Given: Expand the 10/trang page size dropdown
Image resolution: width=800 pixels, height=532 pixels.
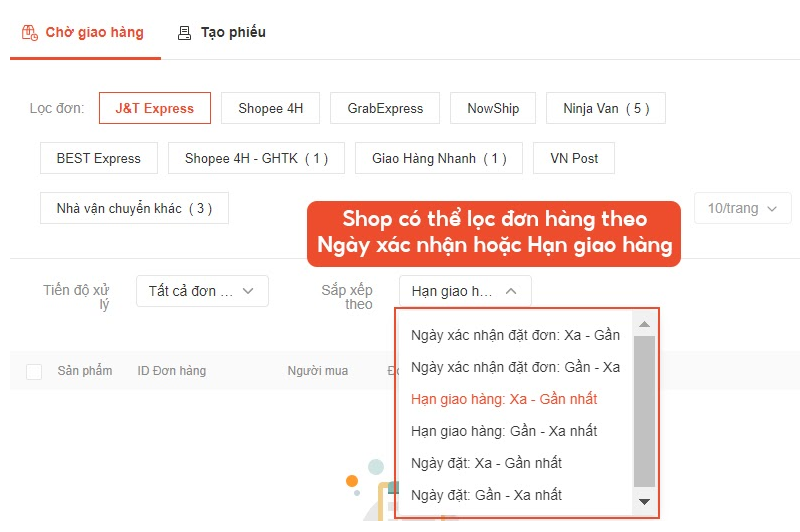Looking at the screenshot, I should tap(742, 208).
